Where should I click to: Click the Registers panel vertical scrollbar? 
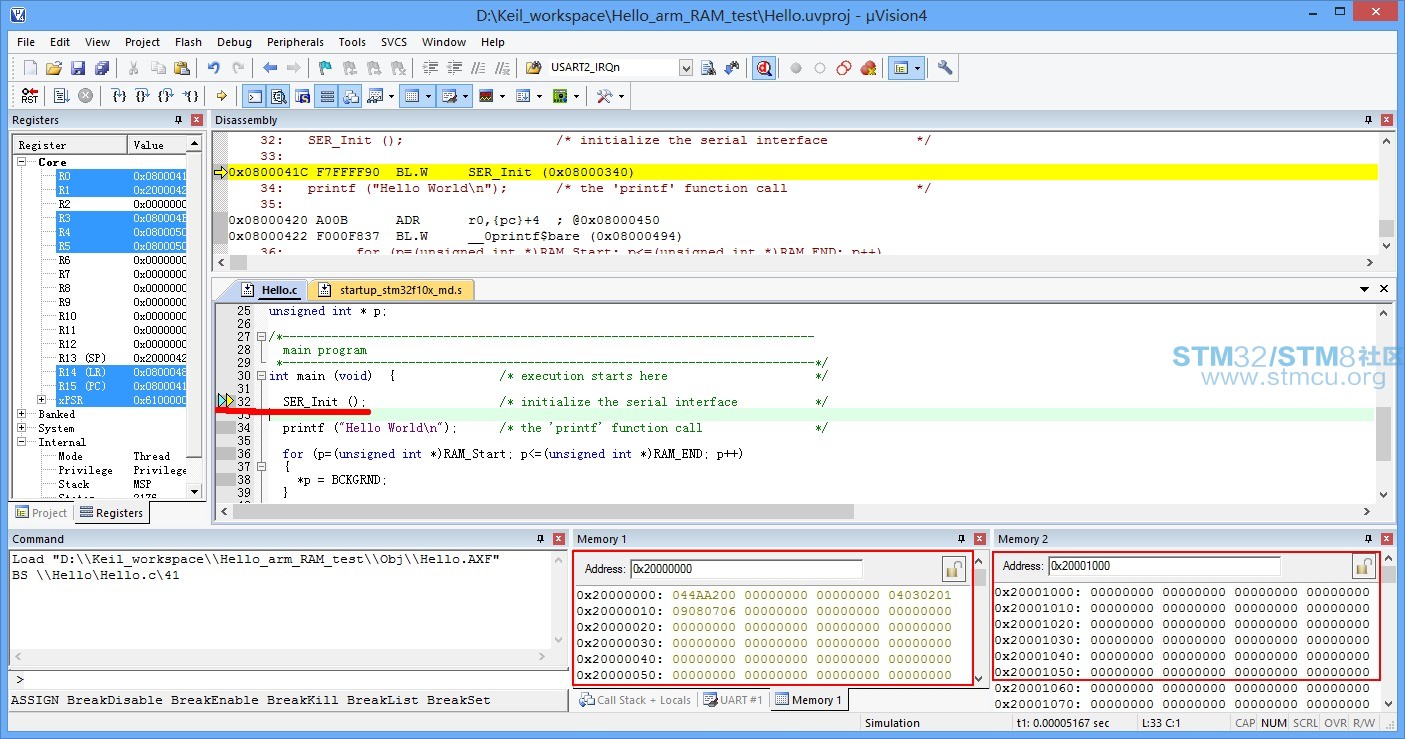coord(195,317)
